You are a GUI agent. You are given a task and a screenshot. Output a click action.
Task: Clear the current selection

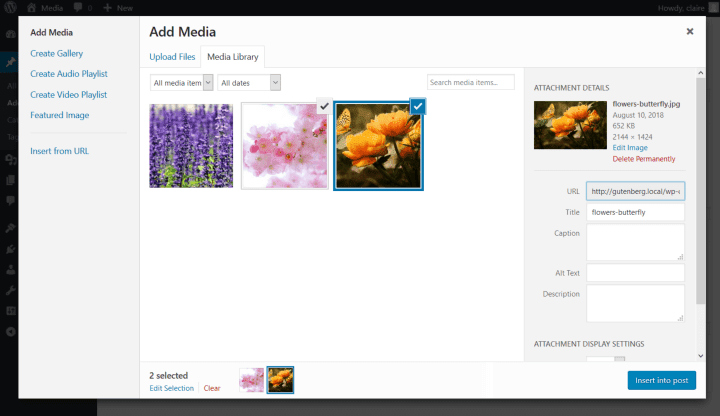pyautogui.click(x=212, y=388)
